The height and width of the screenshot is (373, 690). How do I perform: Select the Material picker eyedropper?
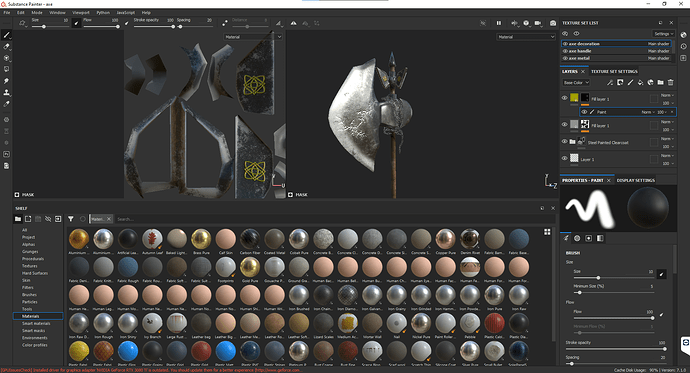(x=7, y=104)
